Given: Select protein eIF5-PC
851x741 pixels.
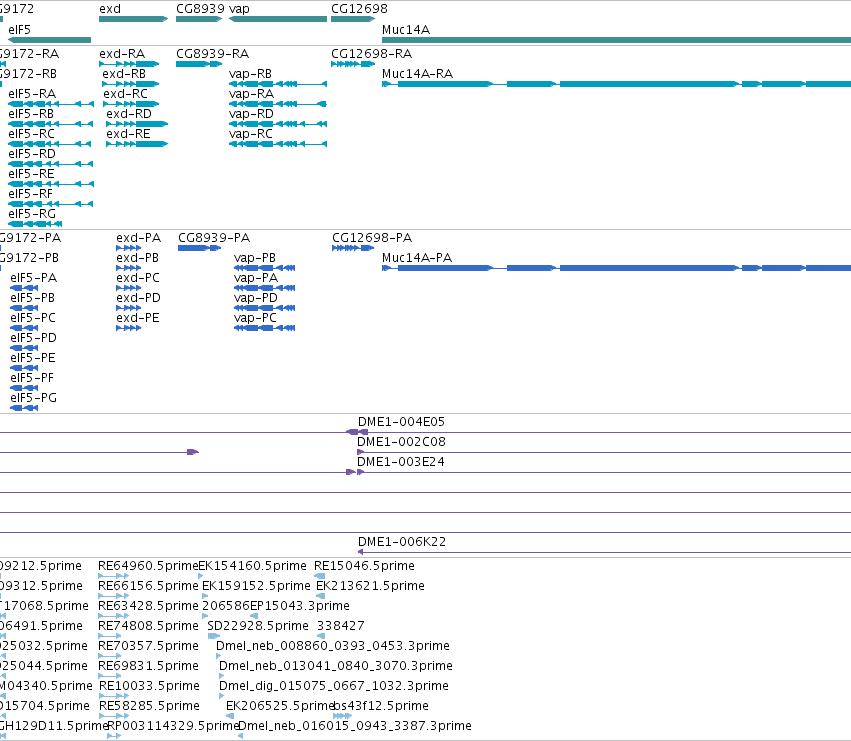Looking at the screenshot, I should (24, 329).
